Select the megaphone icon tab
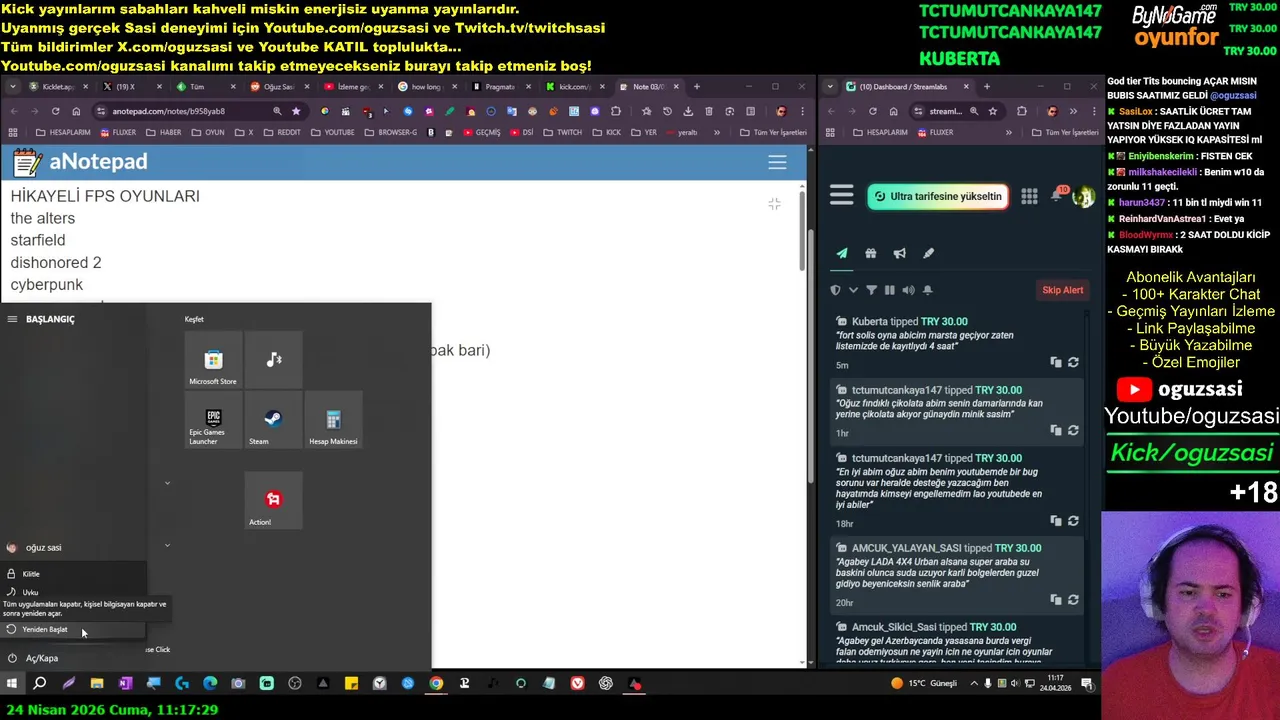The width and height of the screenshot is (1280, 720). click(x=900, y=253)
